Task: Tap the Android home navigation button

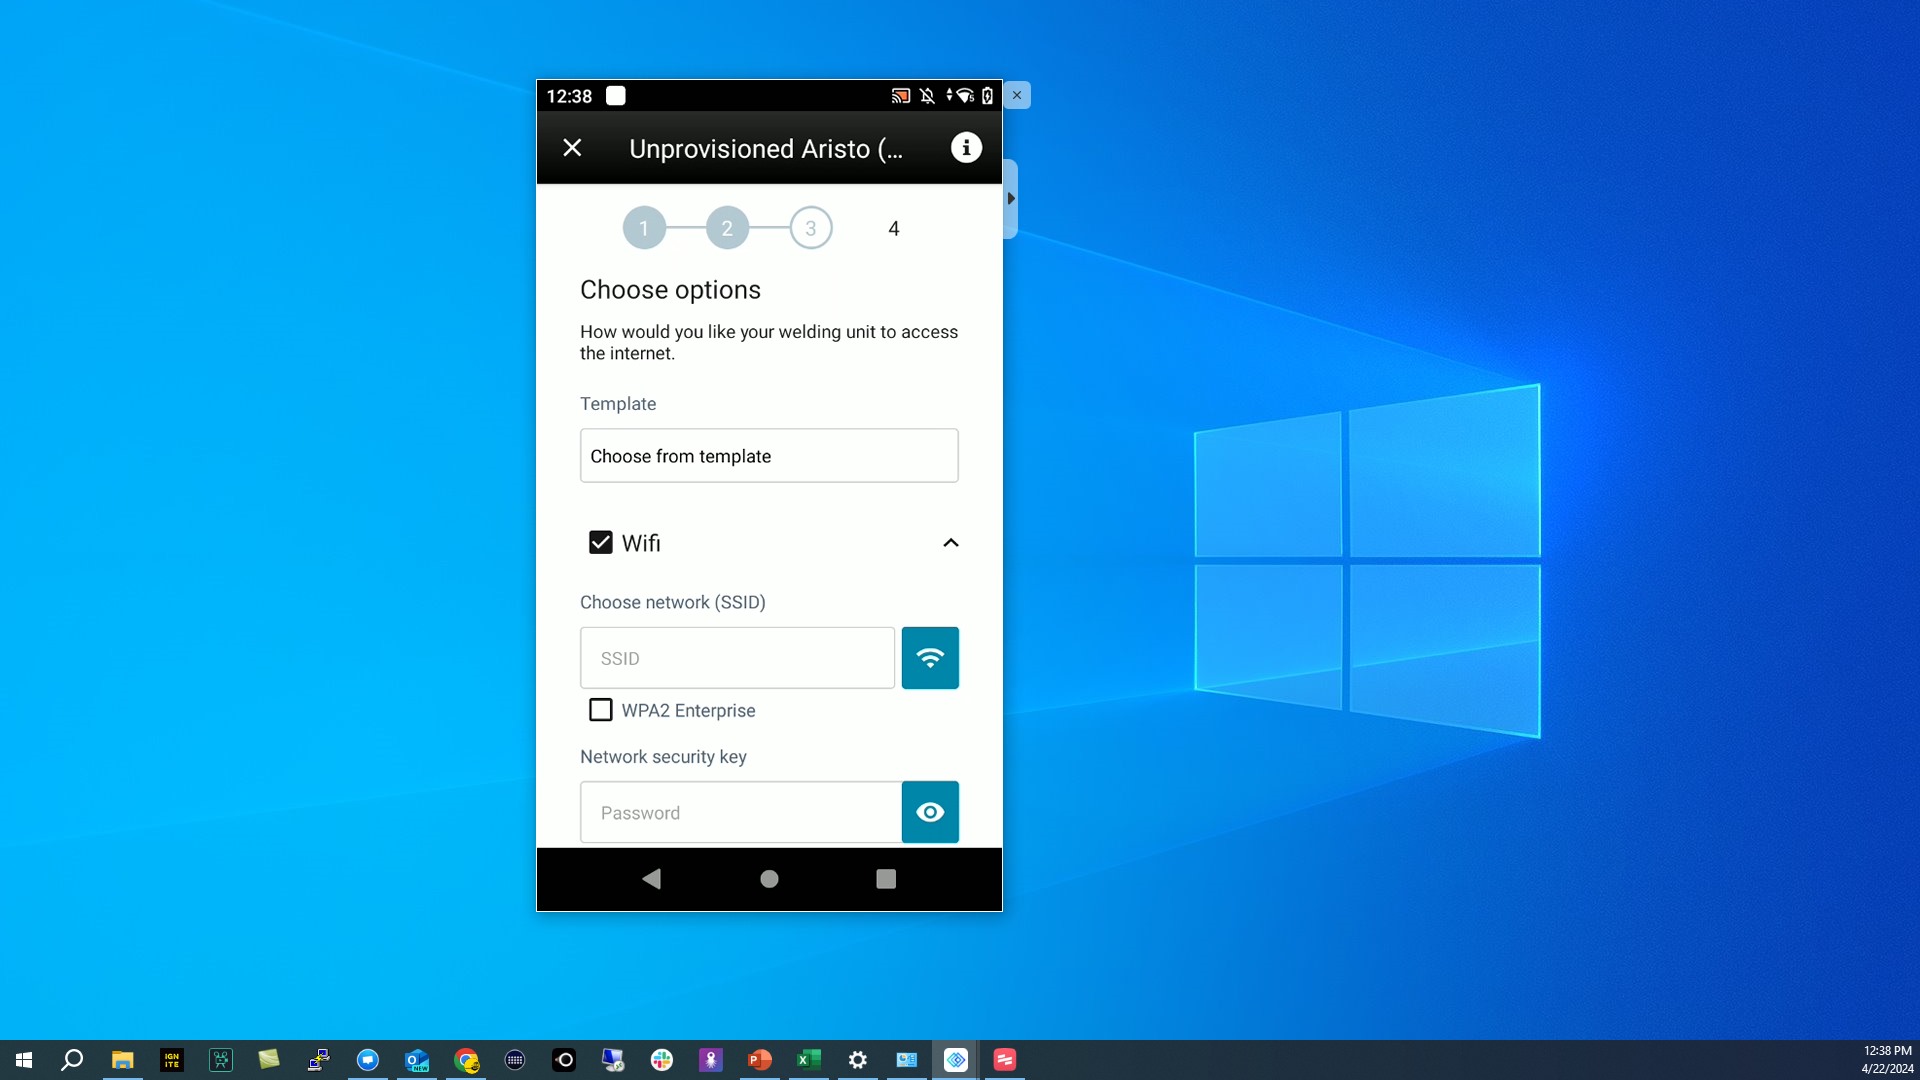Action: point(769,879)
